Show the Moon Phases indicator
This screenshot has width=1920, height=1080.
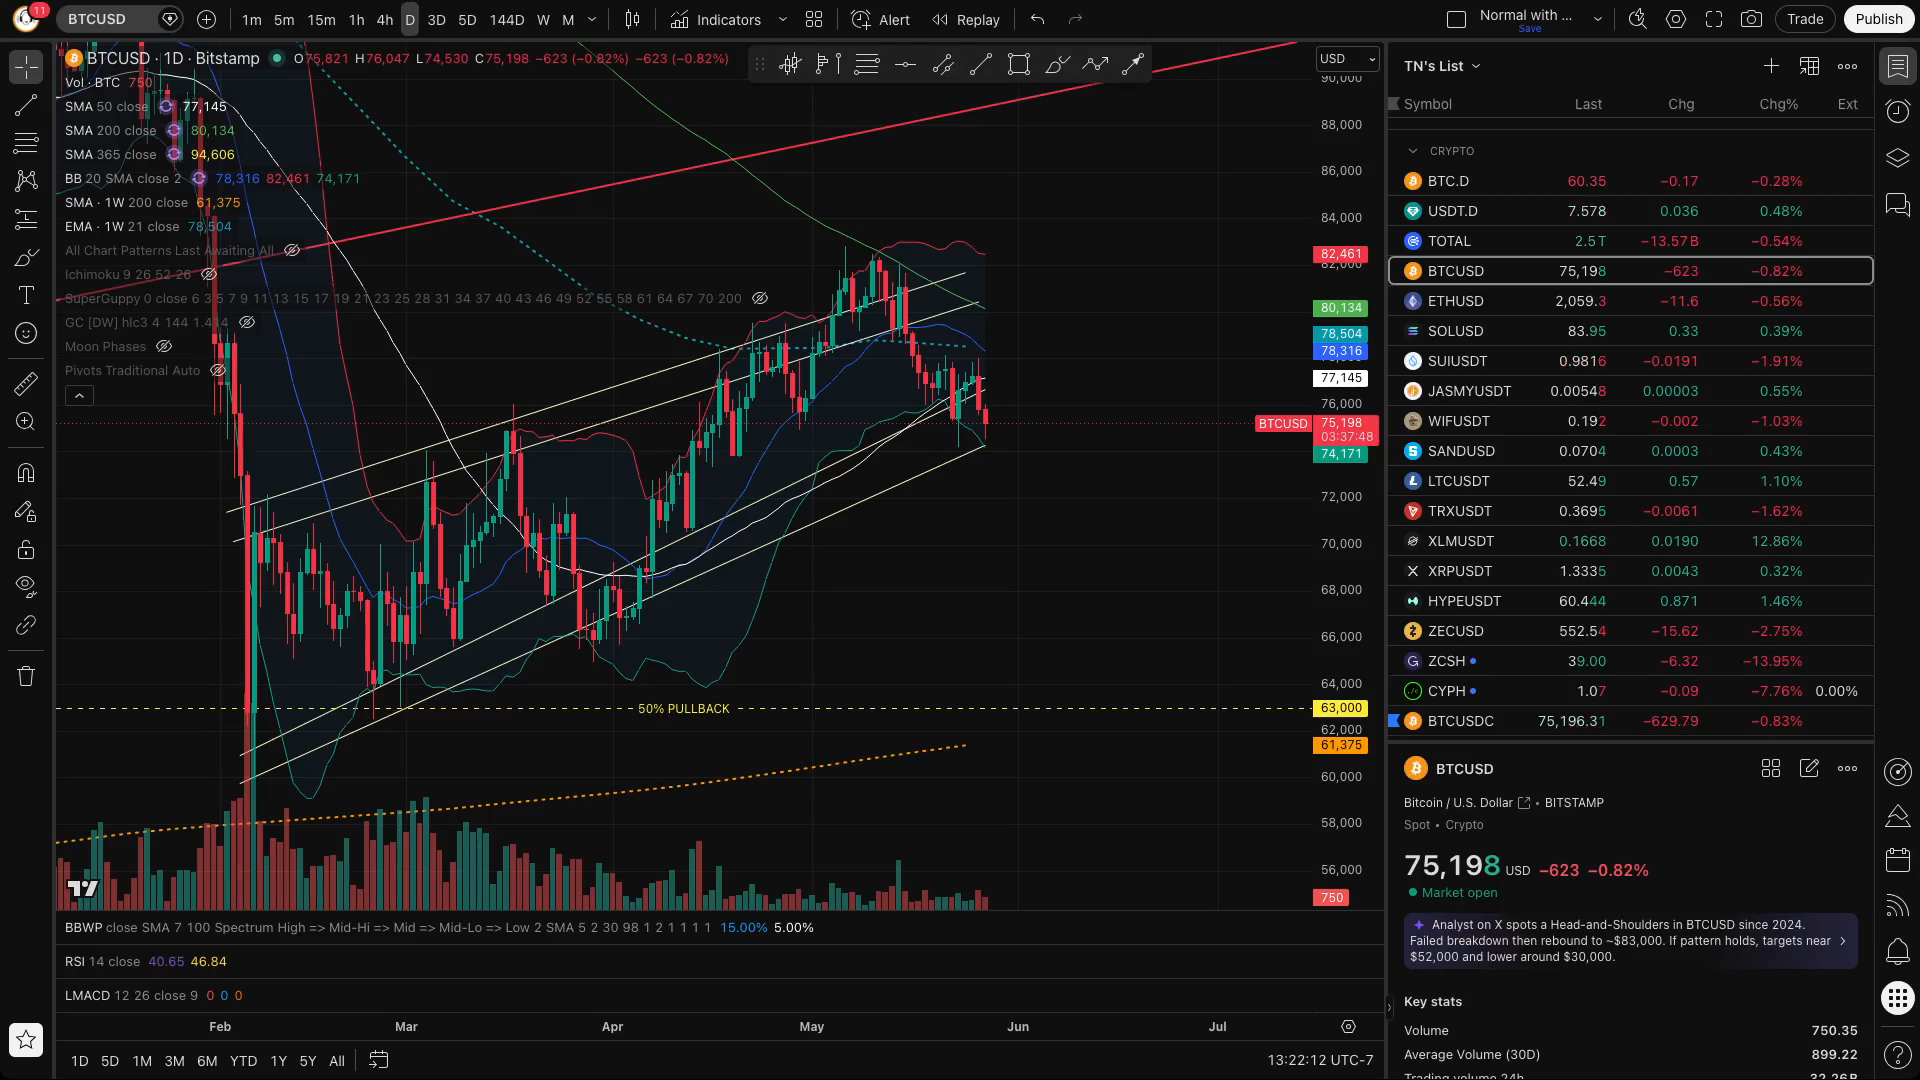click(x=164, y=346)
